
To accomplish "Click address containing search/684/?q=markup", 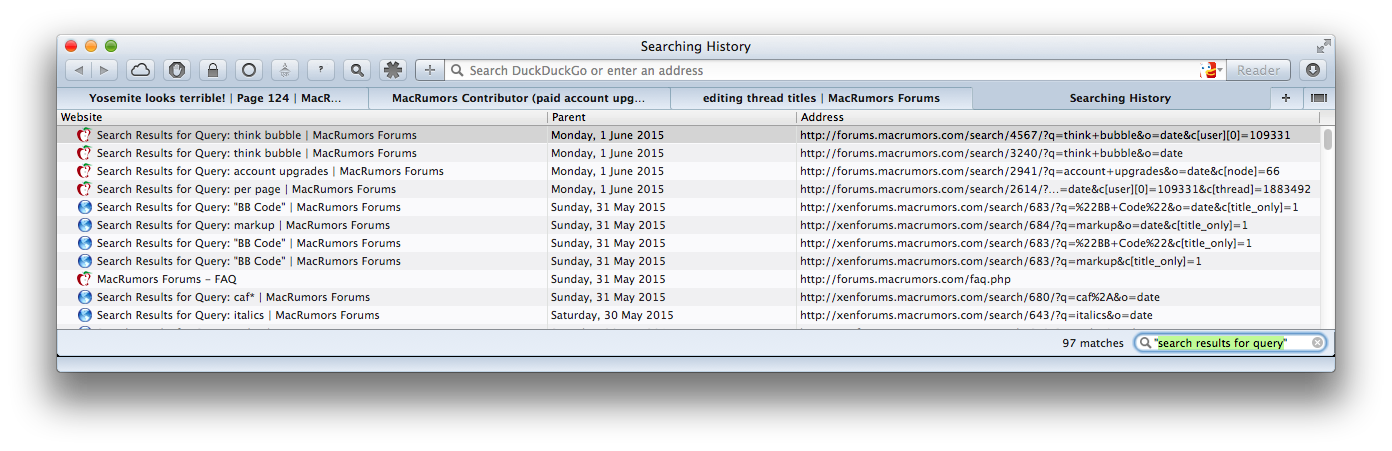I will point(1024,225).
